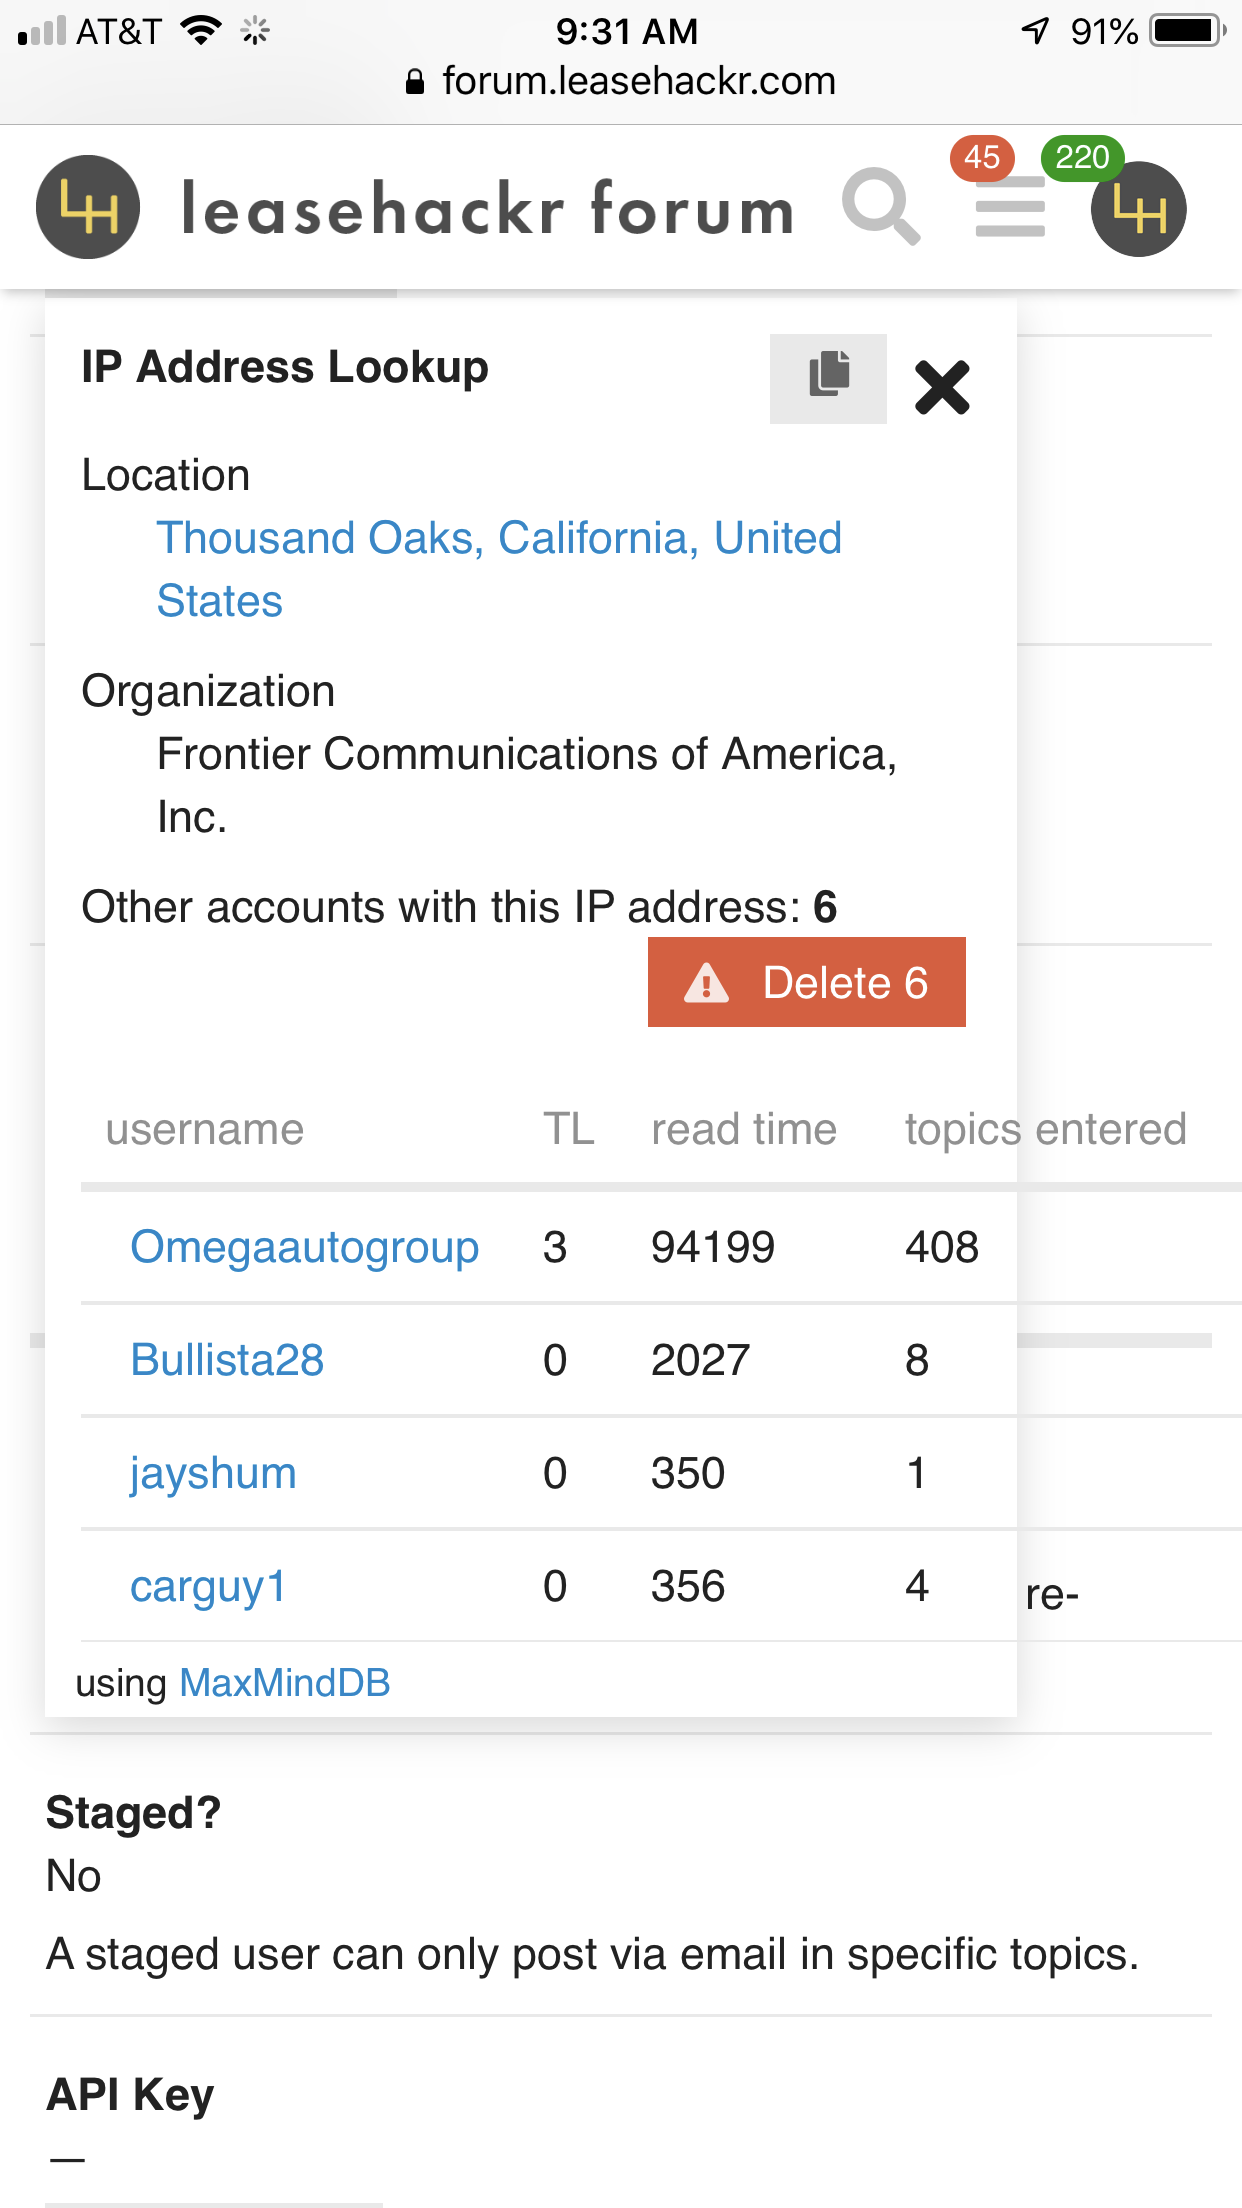Screen dimensions: 1242x2208
Task: Tap the forum.leasehackr.com address bar
Action: 621,81
